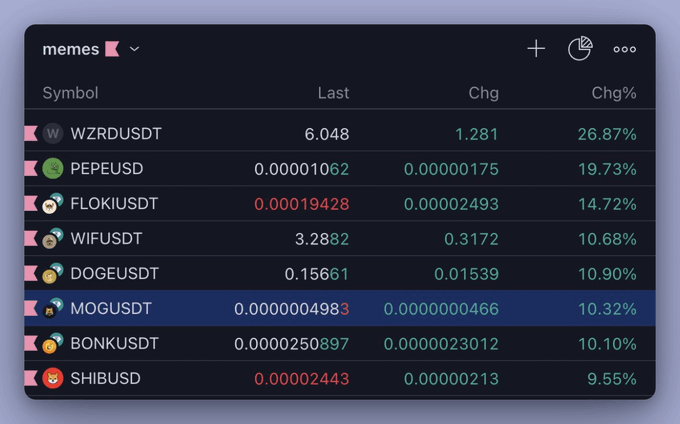Select the WIFUSDT symbol name

click(106, 238)
